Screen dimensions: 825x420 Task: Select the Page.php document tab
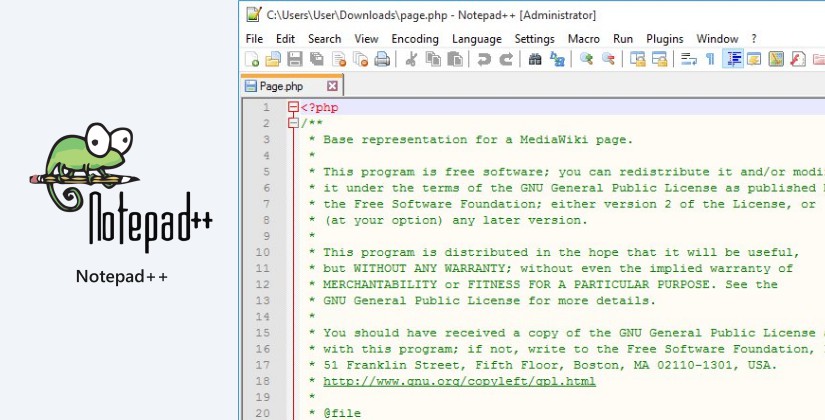[282, 86]
